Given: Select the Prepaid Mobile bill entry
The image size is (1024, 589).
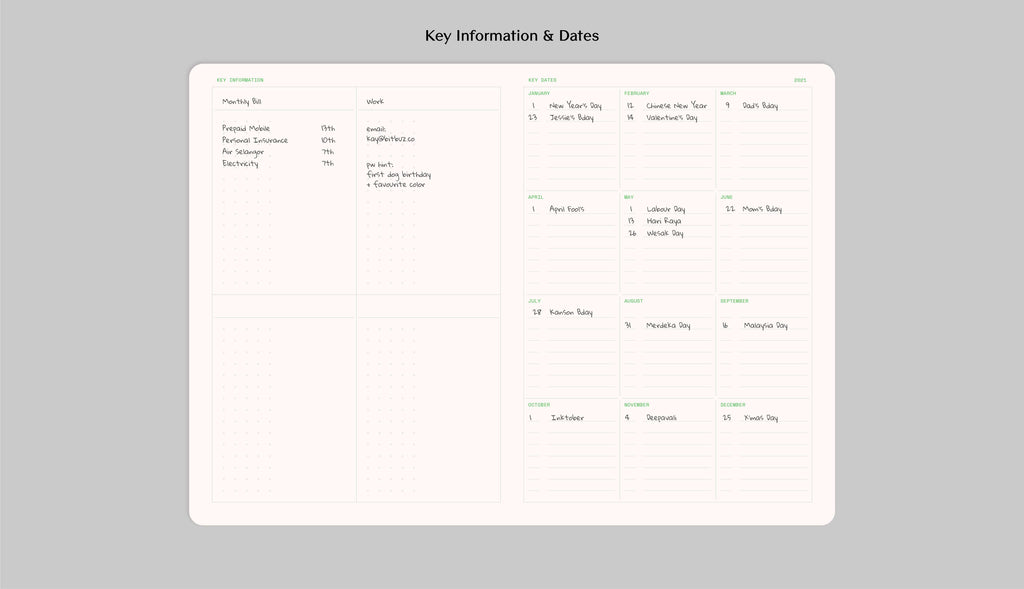Looking at the screenshot, I should coord(246,129).
